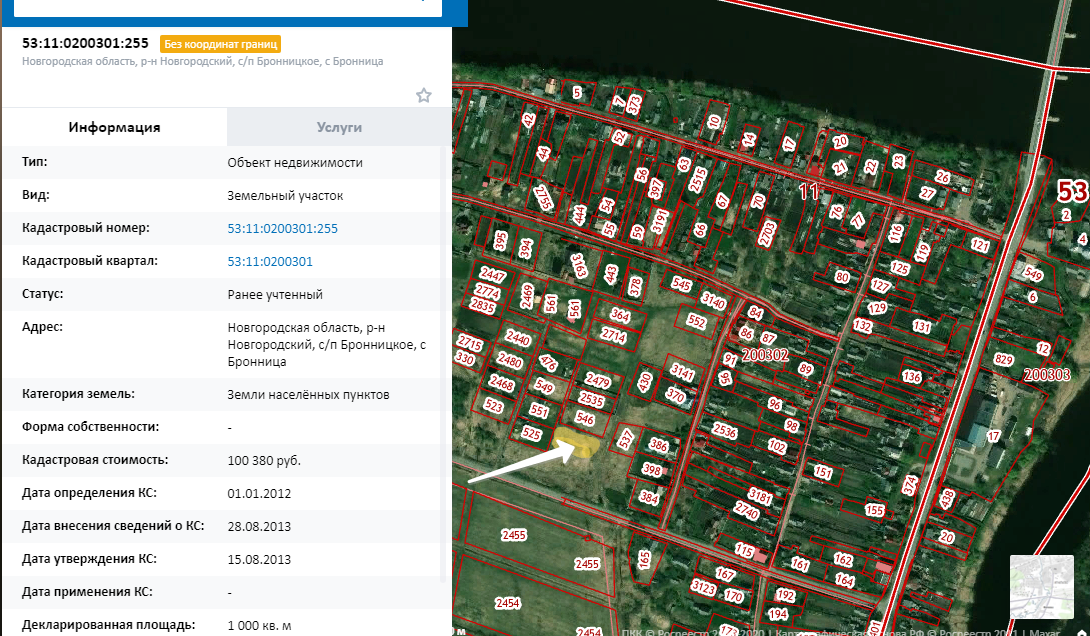1090x636 pixels.
Task: Select parcel 2740 on the map
Action: click(746, 511)
